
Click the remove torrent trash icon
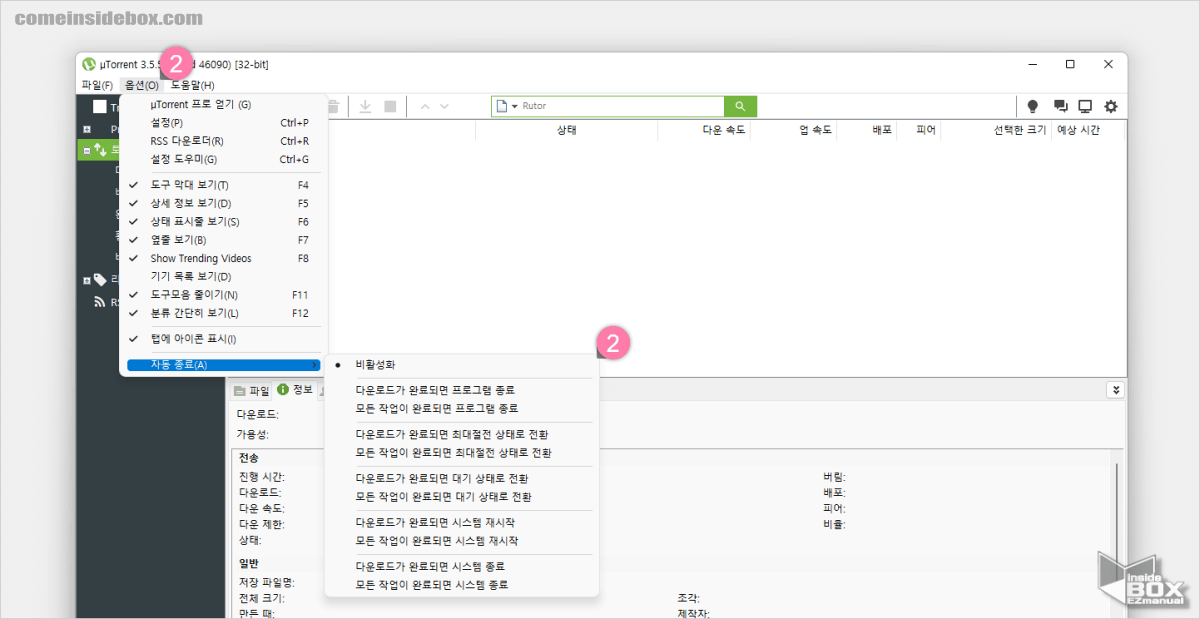(333, 106)
